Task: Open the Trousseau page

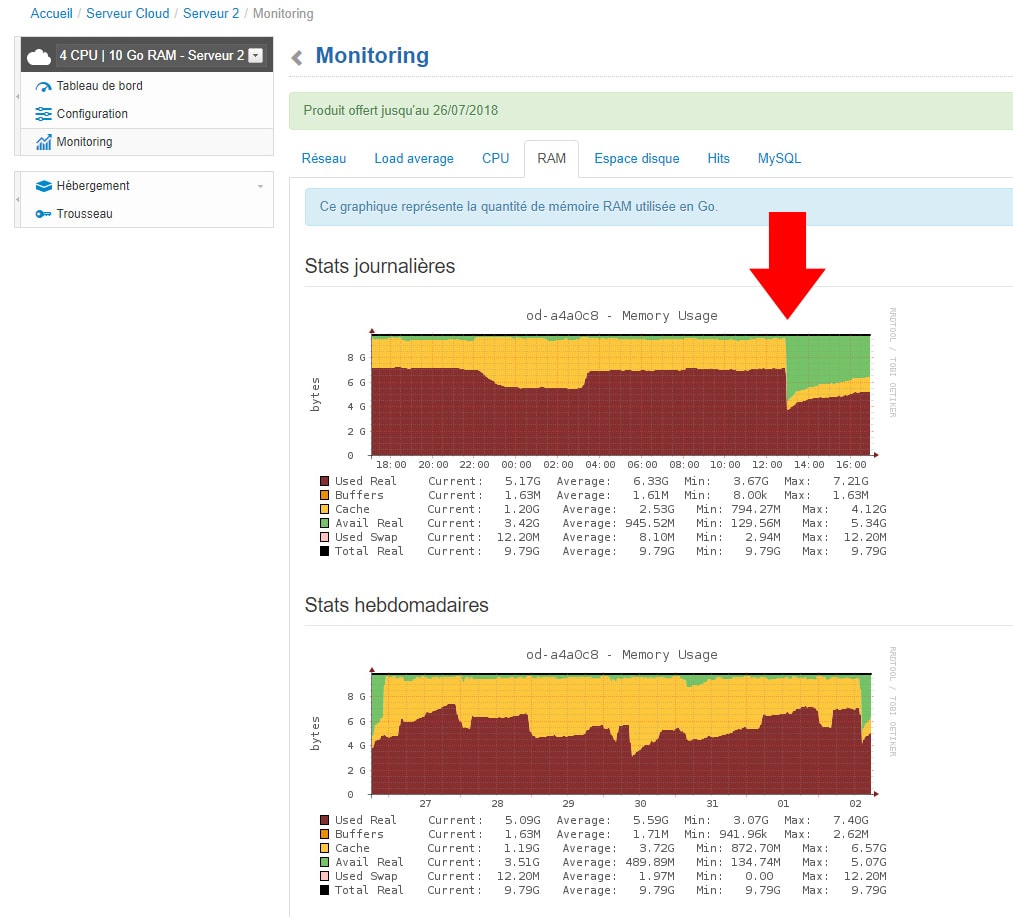Action: point(85,213)
